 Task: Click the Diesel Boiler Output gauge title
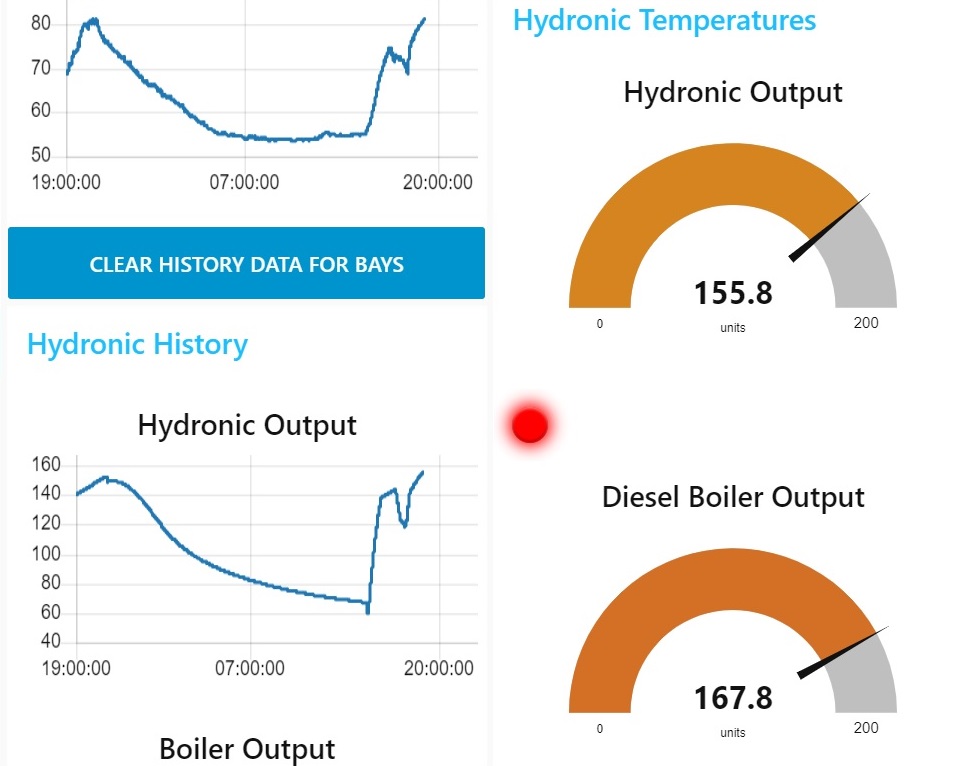(x=733, y=497)
